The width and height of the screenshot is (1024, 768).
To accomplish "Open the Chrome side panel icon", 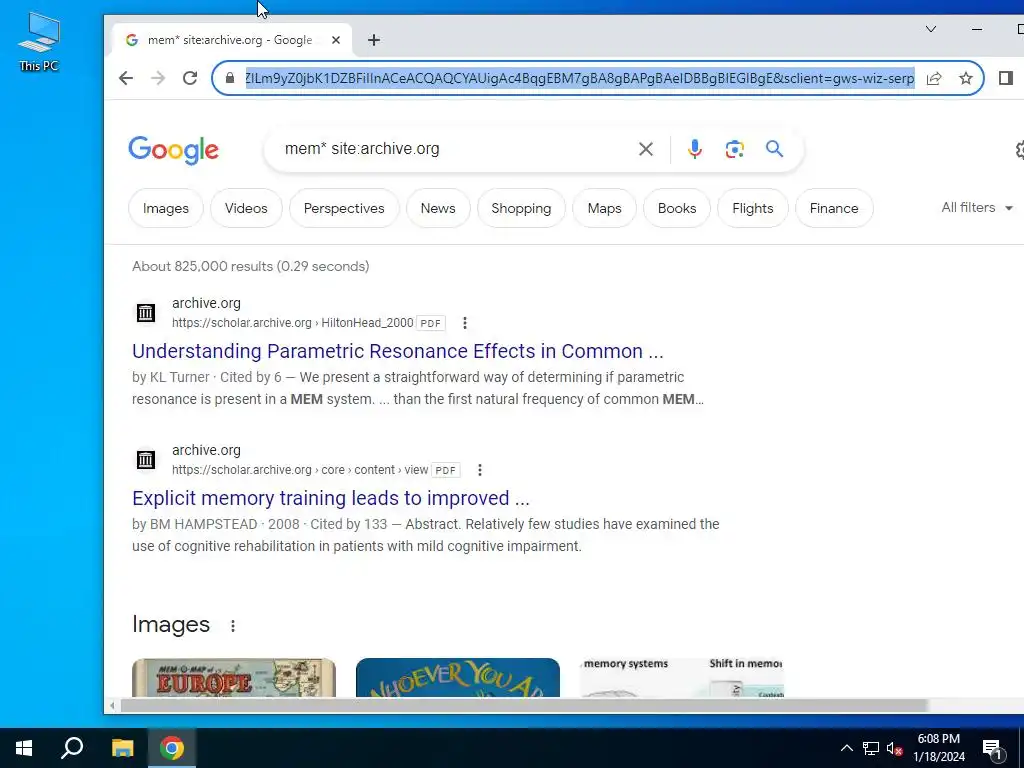I will [1006, 78].
